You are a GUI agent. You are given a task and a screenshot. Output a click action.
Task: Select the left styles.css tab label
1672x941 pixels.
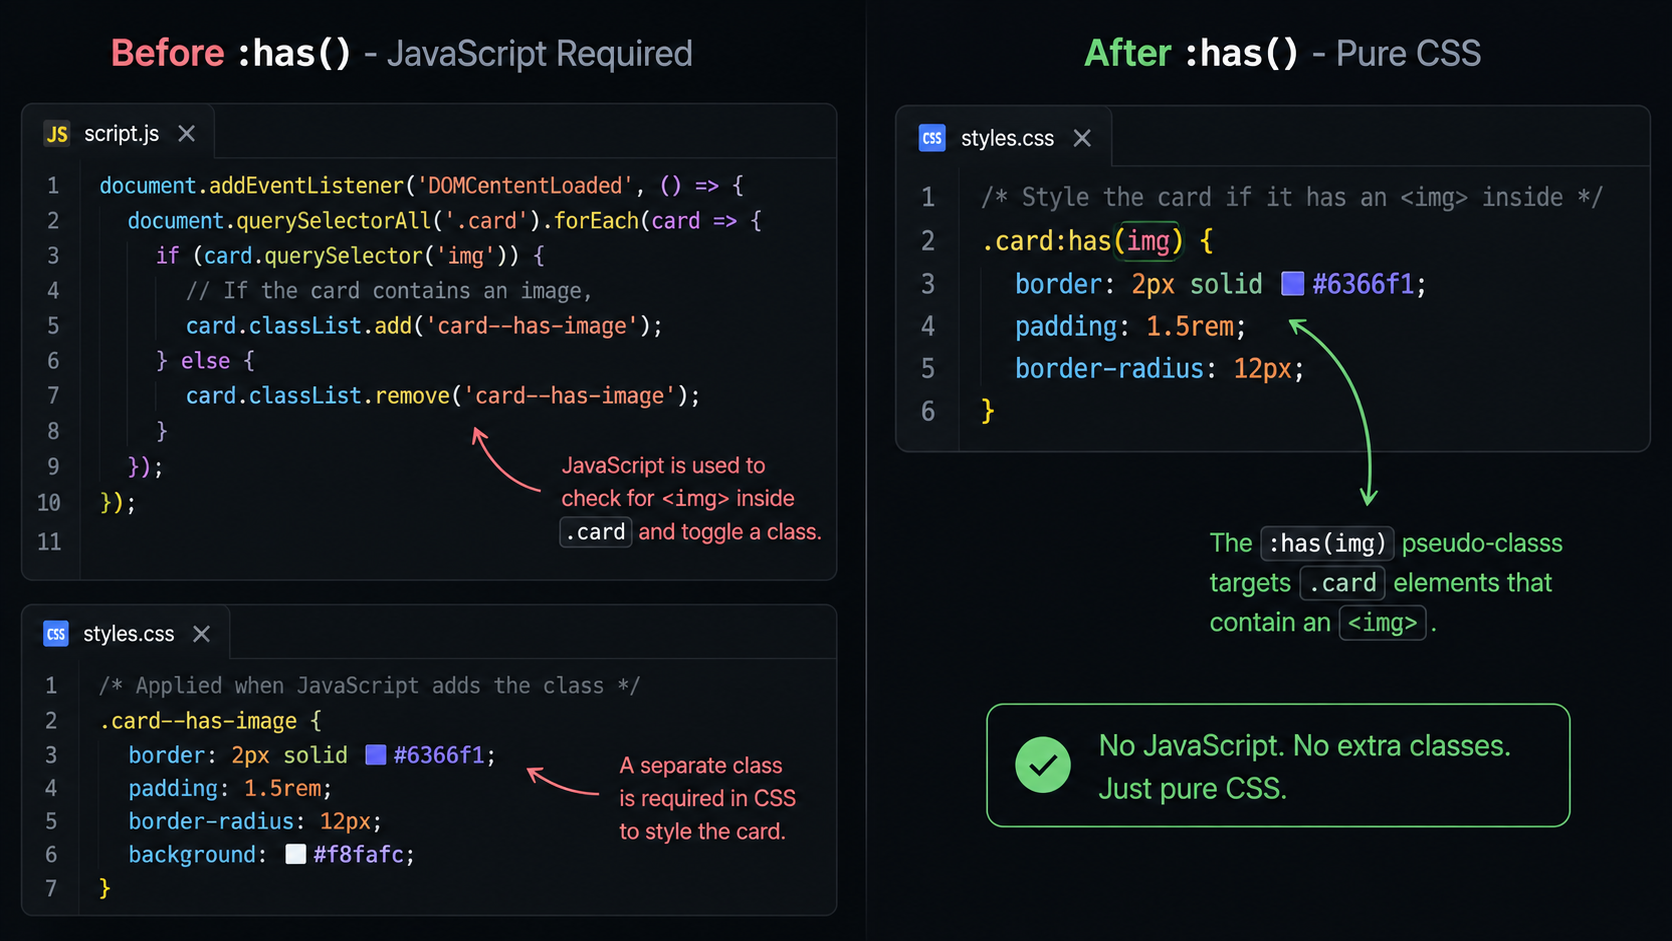click(x=128, y=634)
